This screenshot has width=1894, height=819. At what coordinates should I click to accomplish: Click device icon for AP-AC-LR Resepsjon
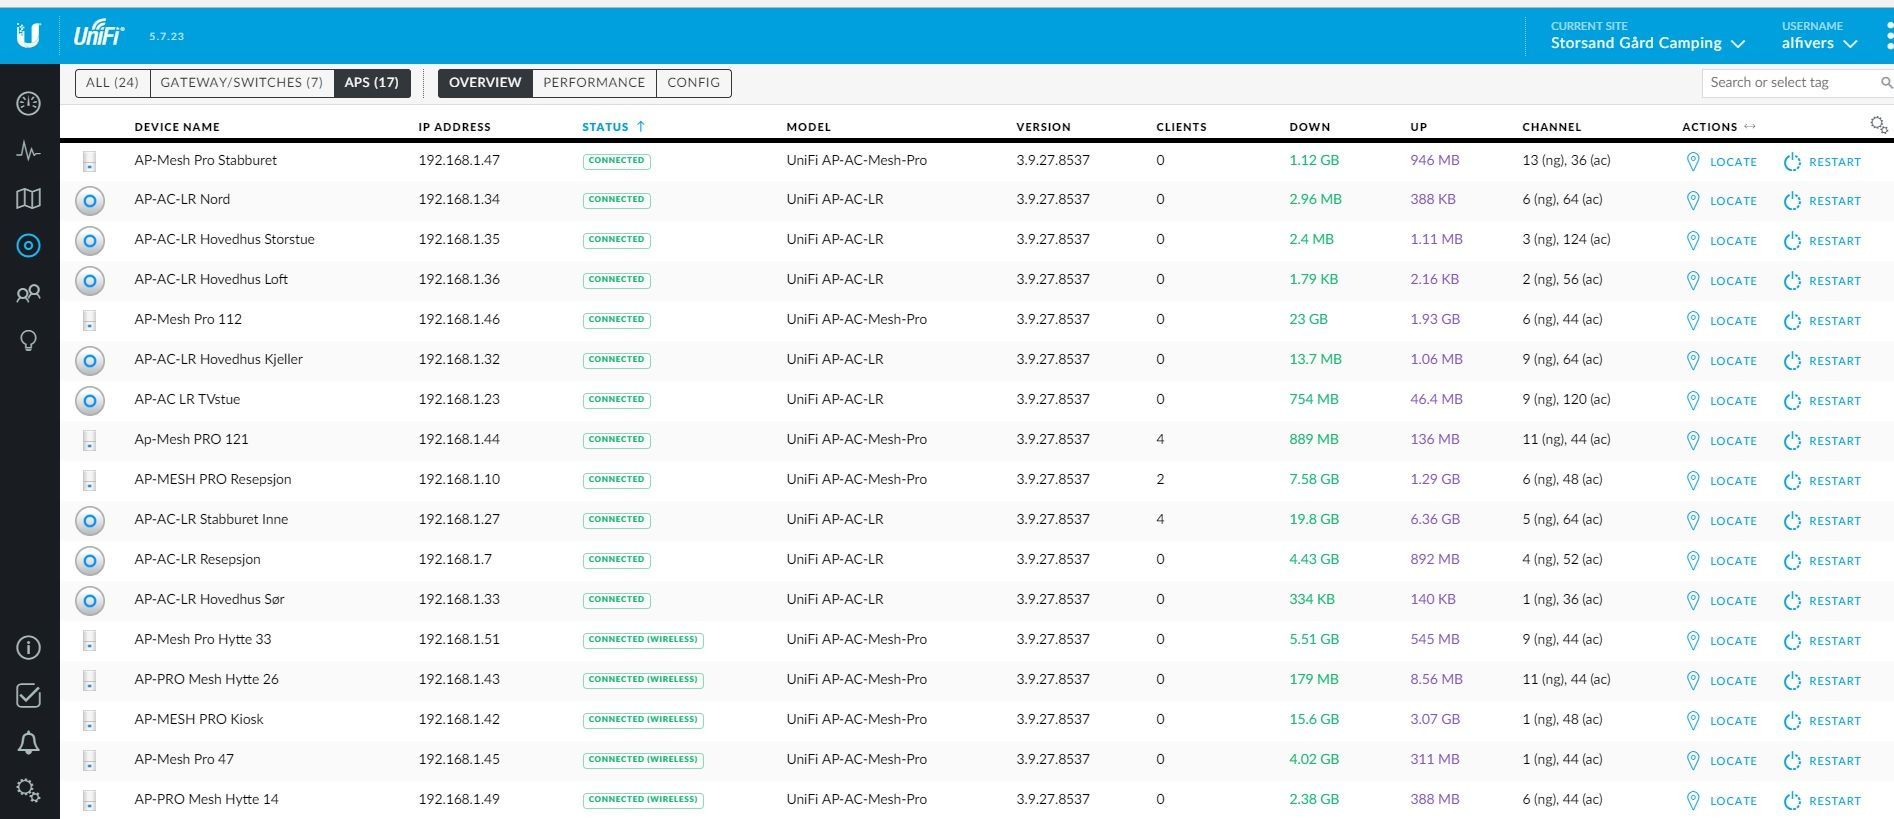click(x=90, y=561)
